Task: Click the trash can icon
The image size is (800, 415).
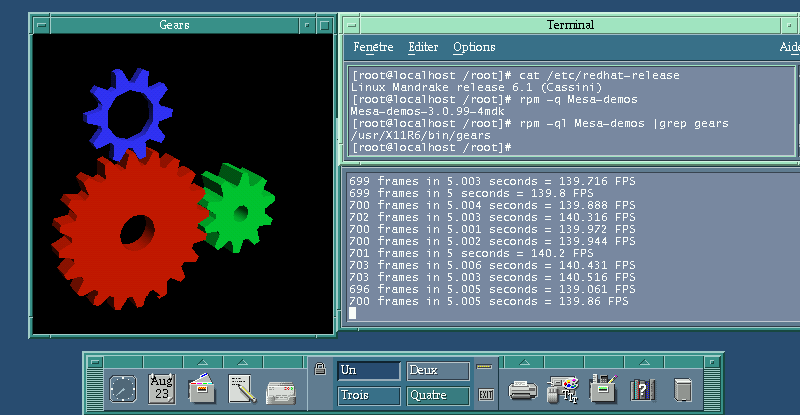Action: pyautogui.click(x=682, y=390)
